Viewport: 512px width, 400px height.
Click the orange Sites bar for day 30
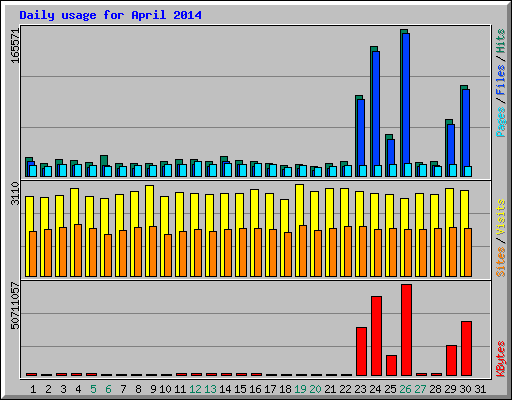468,252
